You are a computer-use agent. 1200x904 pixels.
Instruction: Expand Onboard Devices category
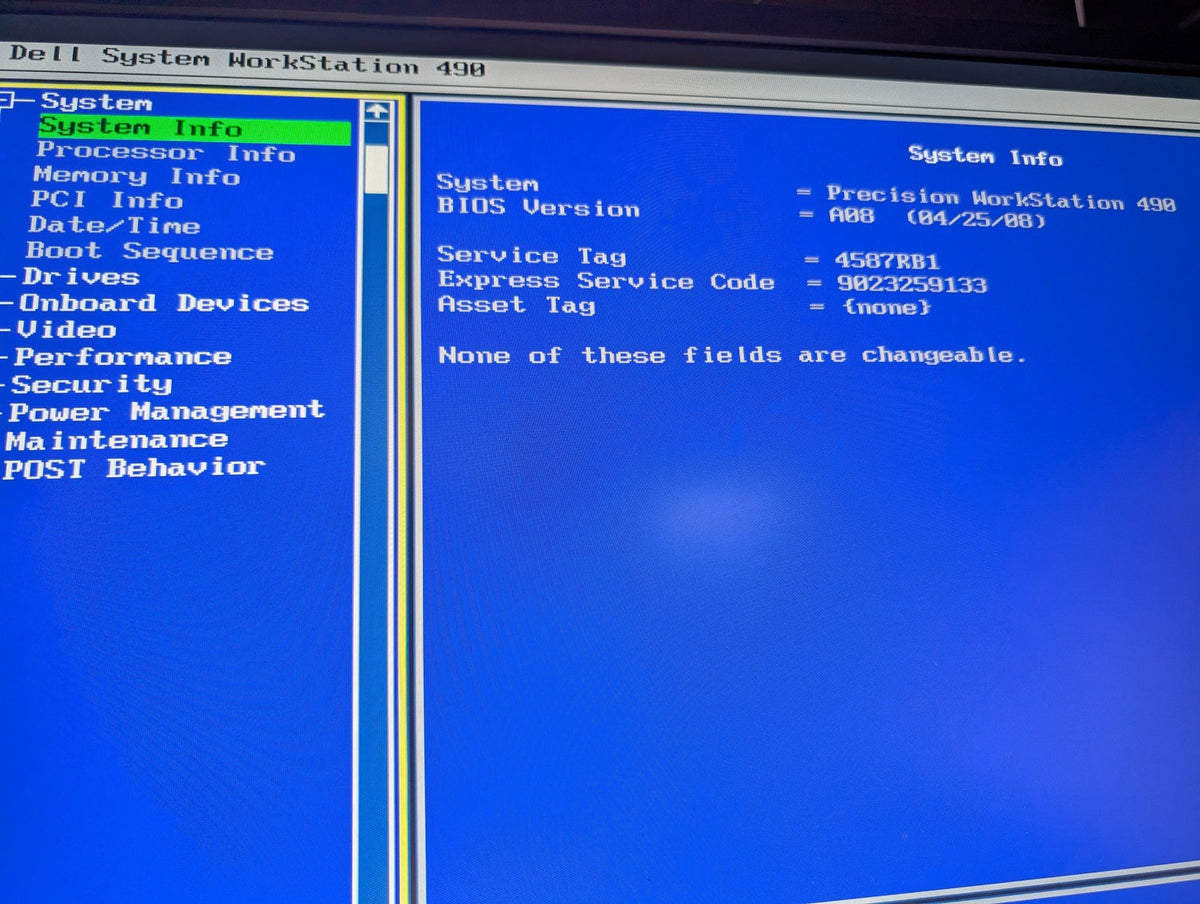tap(164, 302)
